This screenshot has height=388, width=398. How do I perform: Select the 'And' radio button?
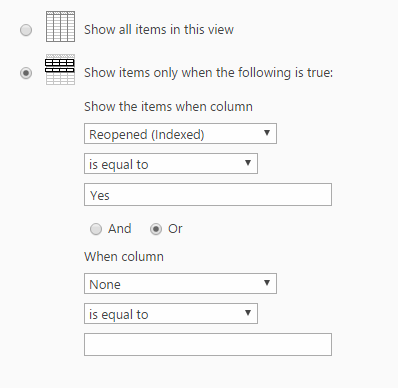[96, 229]
